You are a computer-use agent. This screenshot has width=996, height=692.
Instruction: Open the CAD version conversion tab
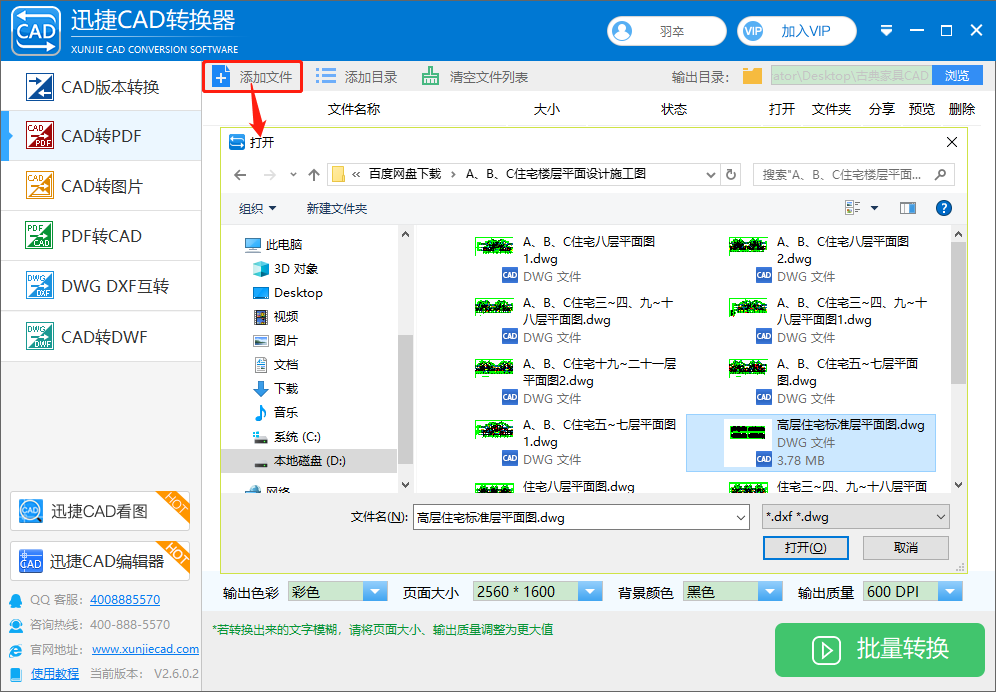pyautogui.click(x=102, y=87)
